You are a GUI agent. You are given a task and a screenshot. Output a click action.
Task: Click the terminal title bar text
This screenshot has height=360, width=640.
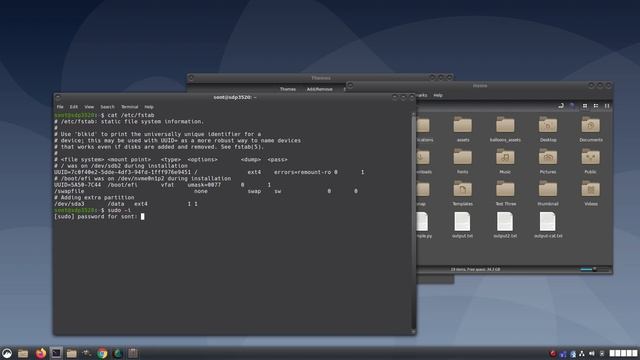click(x=235, y=97)
